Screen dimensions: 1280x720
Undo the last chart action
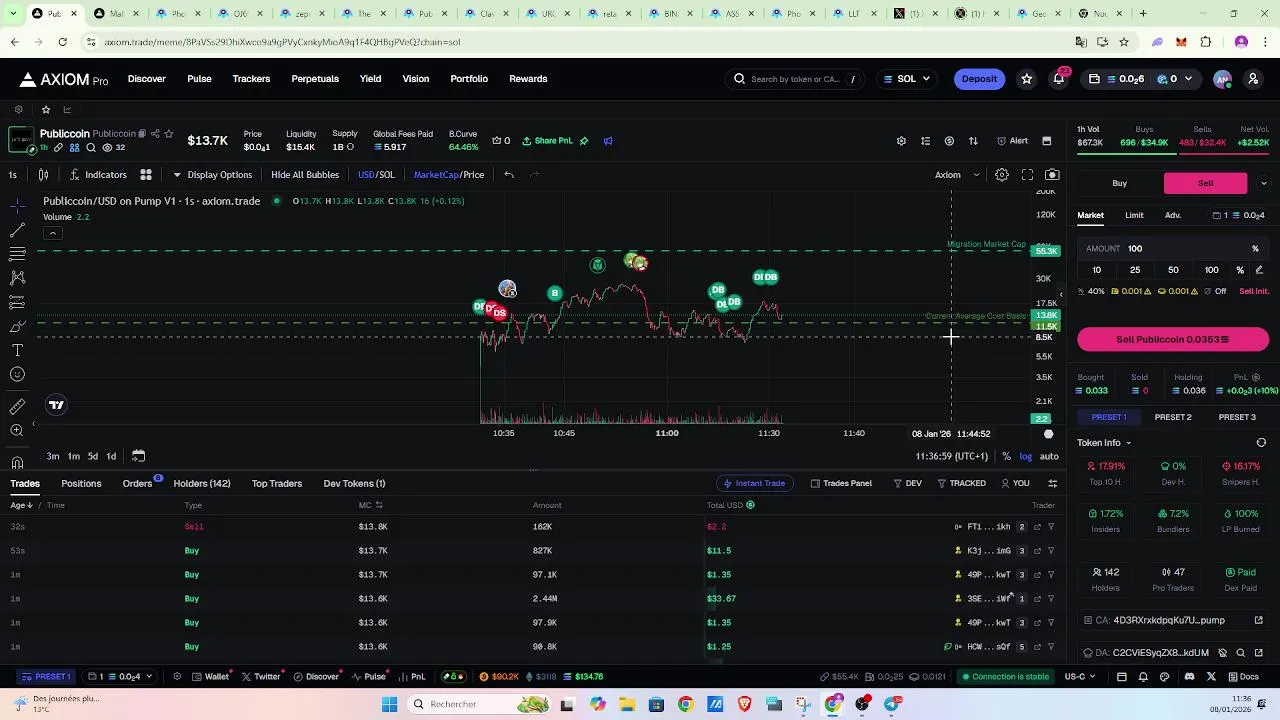pos(509,175)
